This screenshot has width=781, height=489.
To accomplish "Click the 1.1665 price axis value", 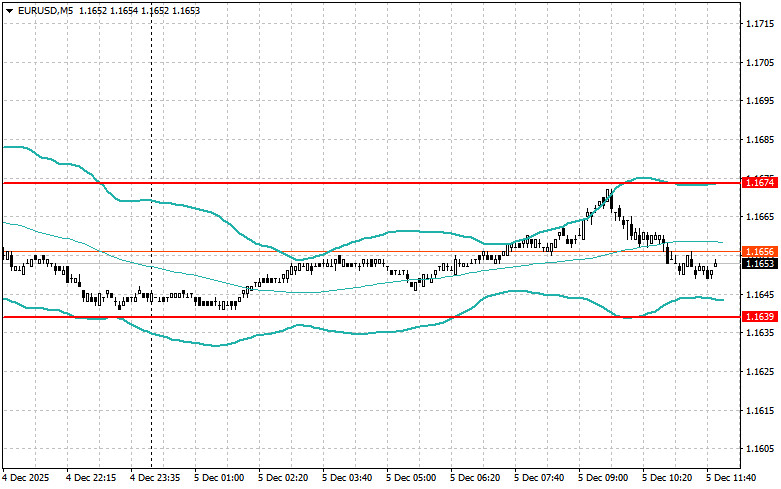I will (x=760, y=217).
